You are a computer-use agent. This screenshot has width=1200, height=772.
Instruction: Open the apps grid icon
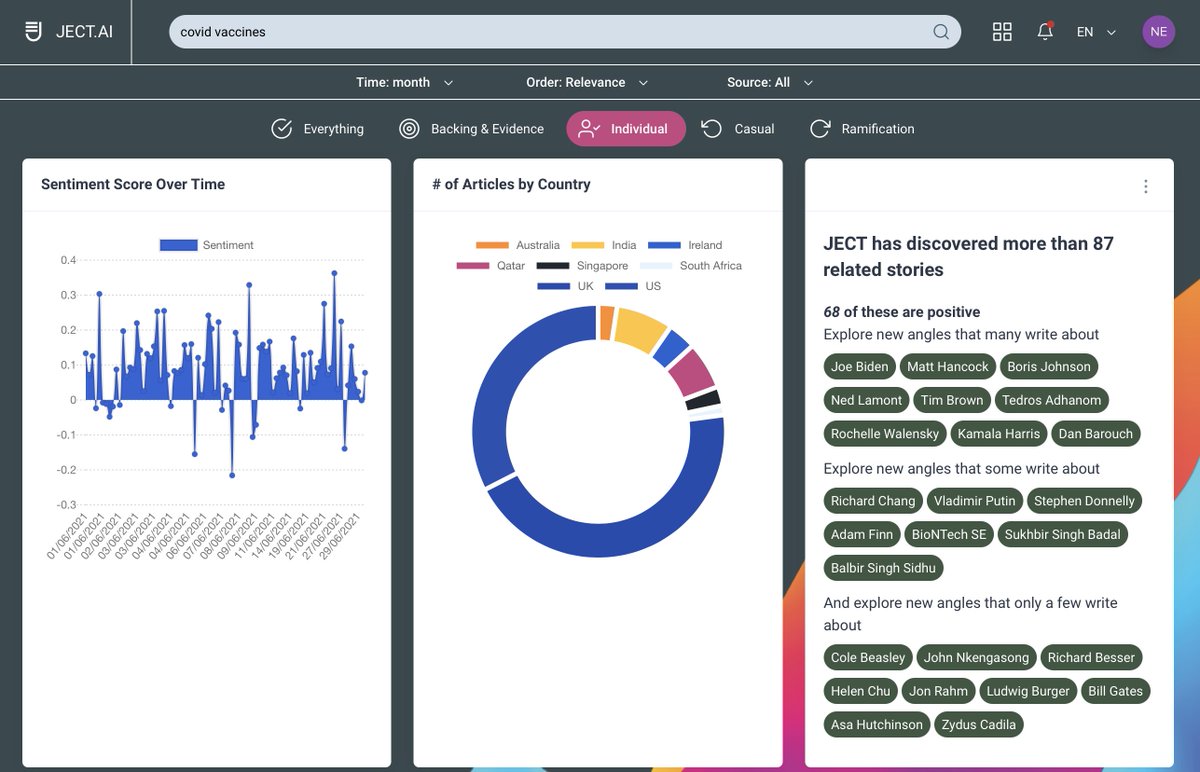click(1002, 32)
